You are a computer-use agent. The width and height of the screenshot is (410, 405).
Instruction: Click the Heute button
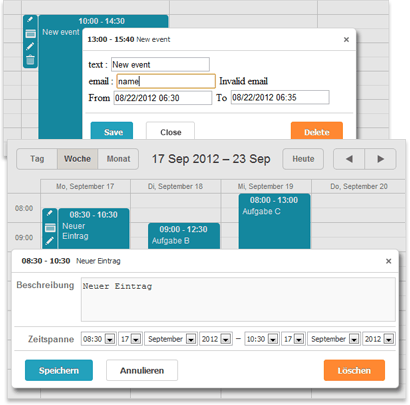pyautogui.click(x=303, y=159)
